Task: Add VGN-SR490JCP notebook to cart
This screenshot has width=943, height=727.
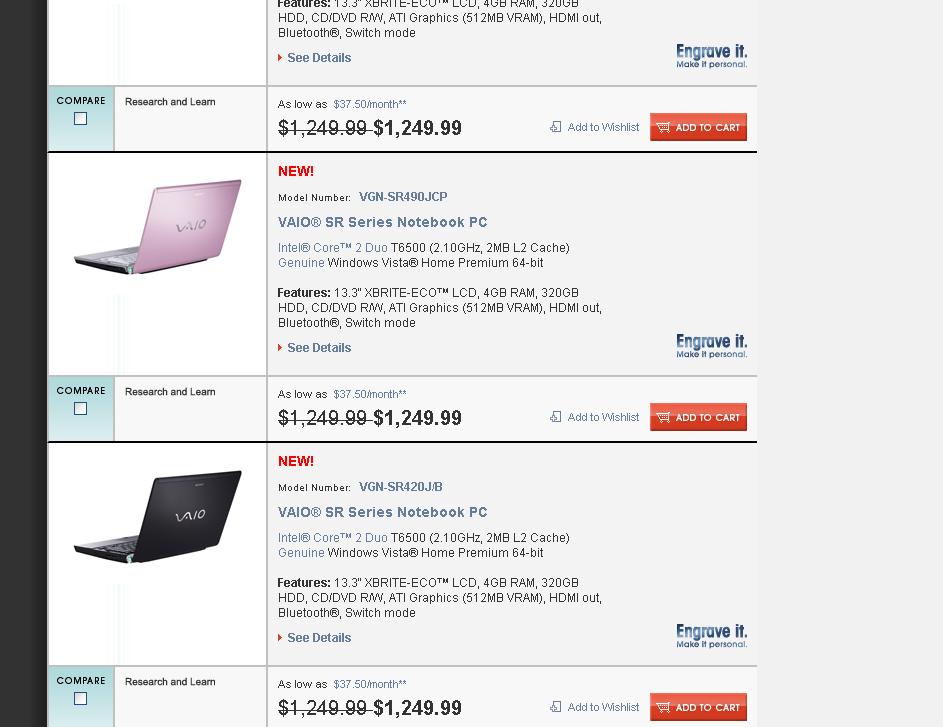Action: coord(698,417)
